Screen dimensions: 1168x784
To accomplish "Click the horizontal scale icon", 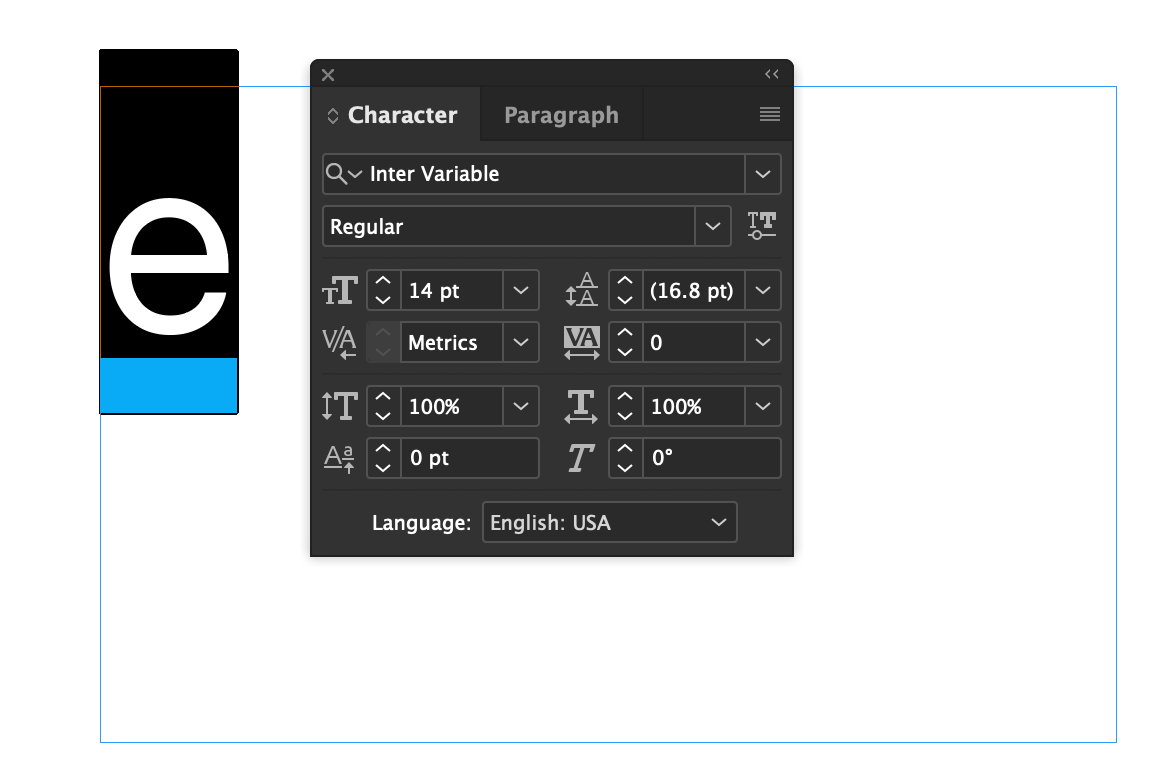I will (x=581, y=406).
